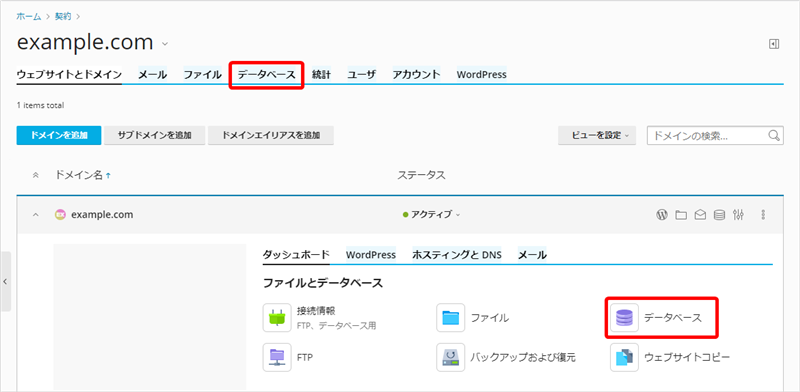Open the アクティブ status dropdown
The image size is (800, 392).
click(x=431, y=215)
